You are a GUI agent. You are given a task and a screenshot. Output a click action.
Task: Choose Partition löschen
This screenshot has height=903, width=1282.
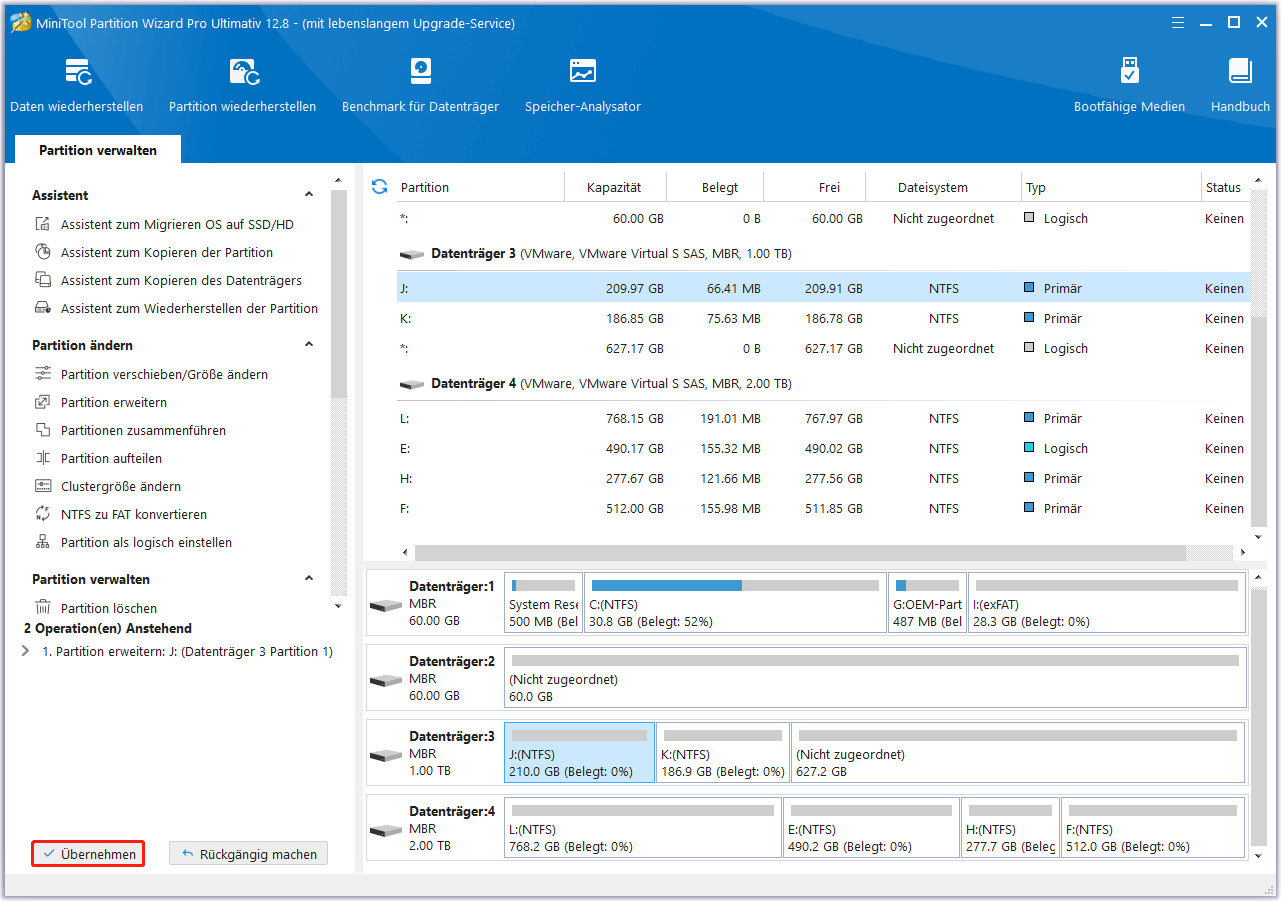pos(109,608)
